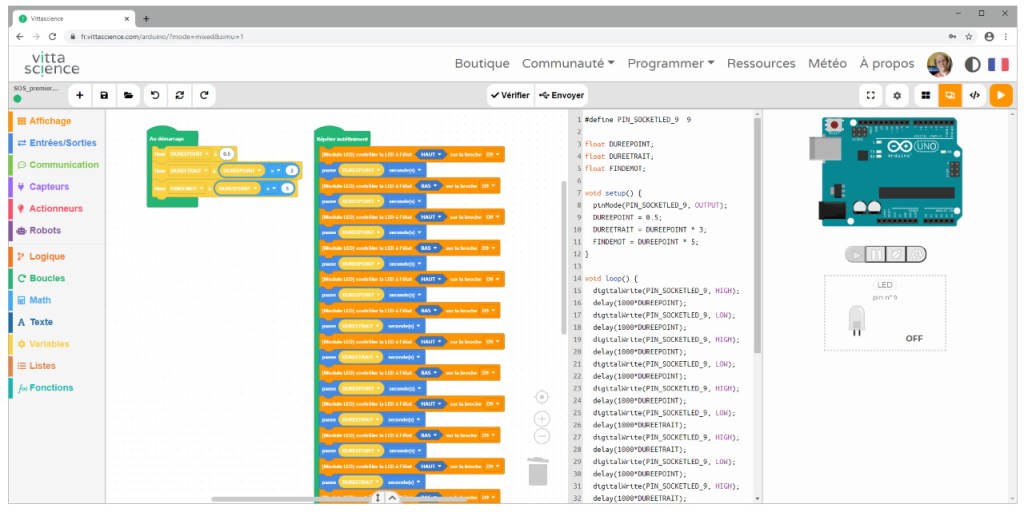Expand the Communauté dropdown menu

coord(568,63)
